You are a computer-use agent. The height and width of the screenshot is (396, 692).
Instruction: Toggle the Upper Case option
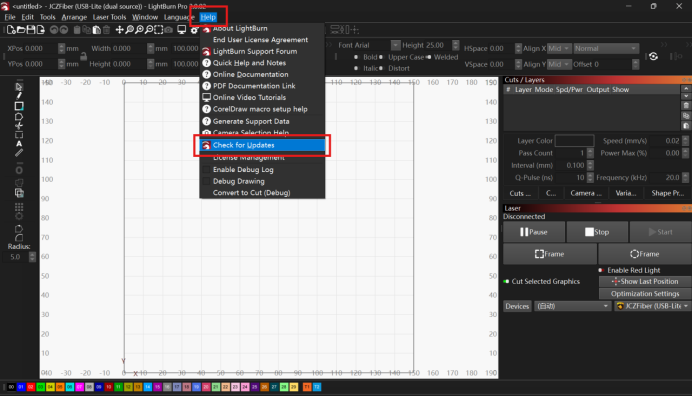(x=381, y=57)
